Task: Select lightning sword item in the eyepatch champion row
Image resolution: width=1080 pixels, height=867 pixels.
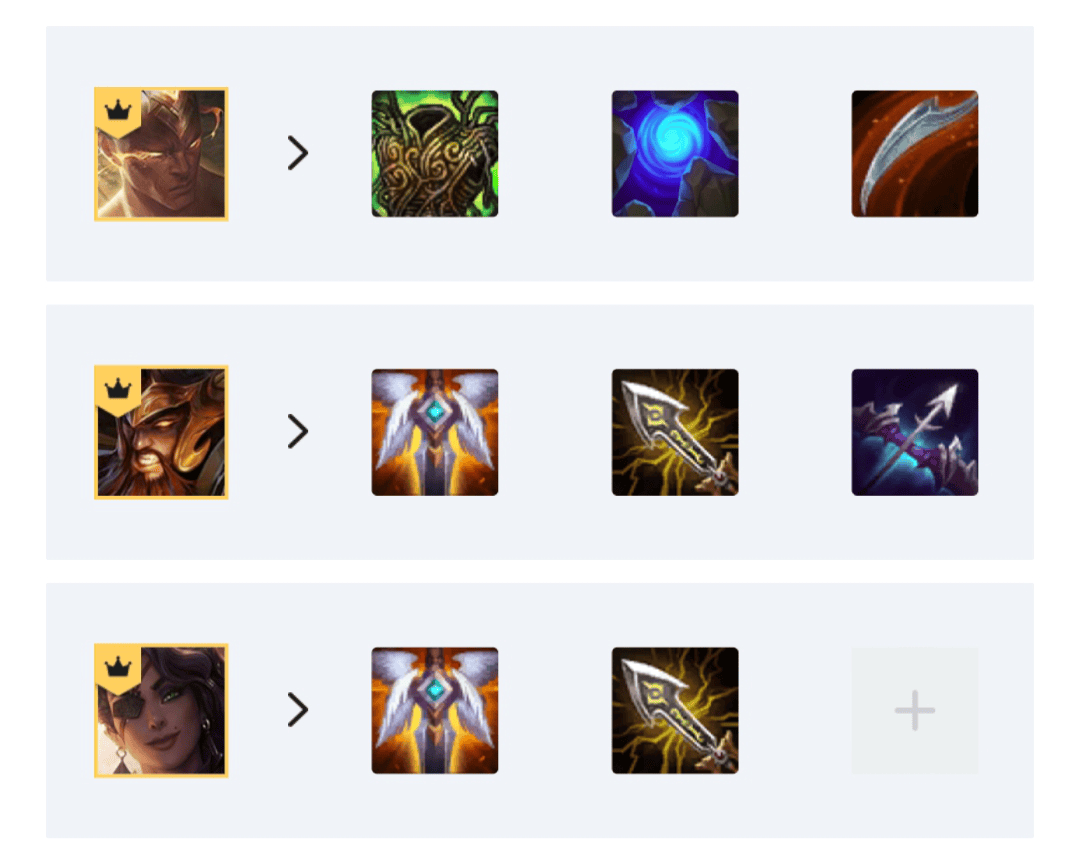Action: 675,710
